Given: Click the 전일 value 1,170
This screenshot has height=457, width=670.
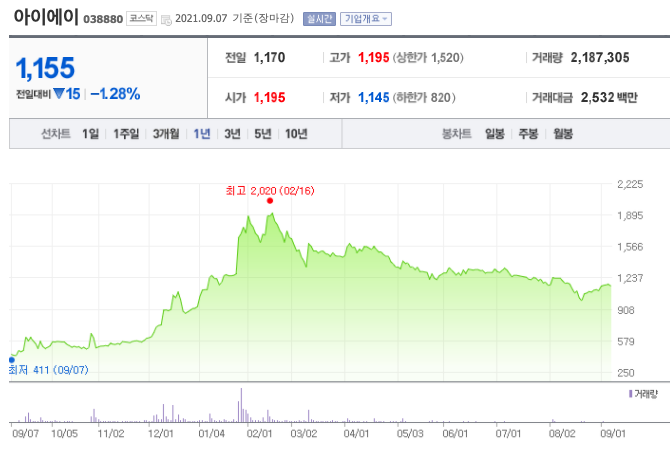Looking at the screenshot, I should 269,58.
